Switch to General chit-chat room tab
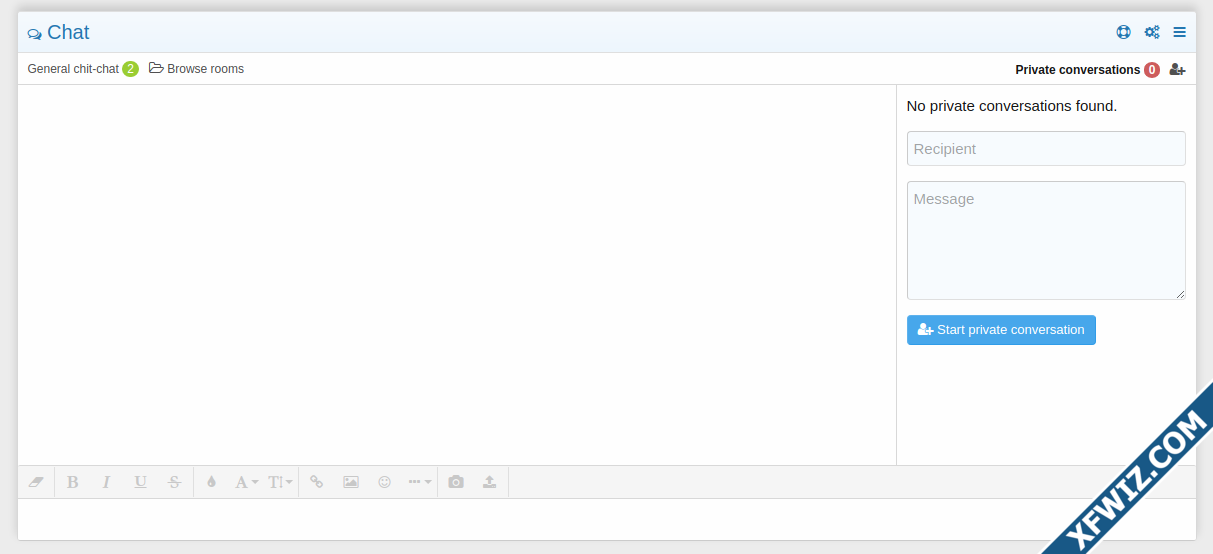Image resolution: width=1213 pixels, height=554 pixels. pos(73,69)
